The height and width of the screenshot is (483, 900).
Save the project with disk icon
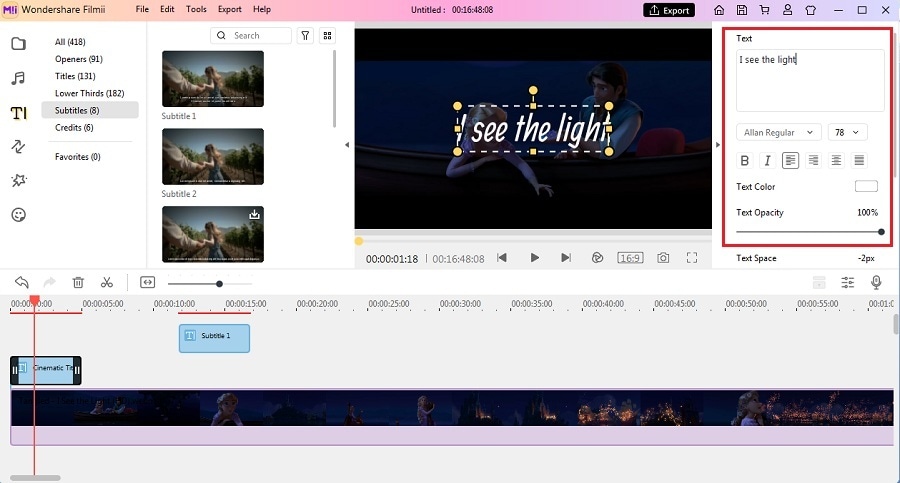coord(742,10)
